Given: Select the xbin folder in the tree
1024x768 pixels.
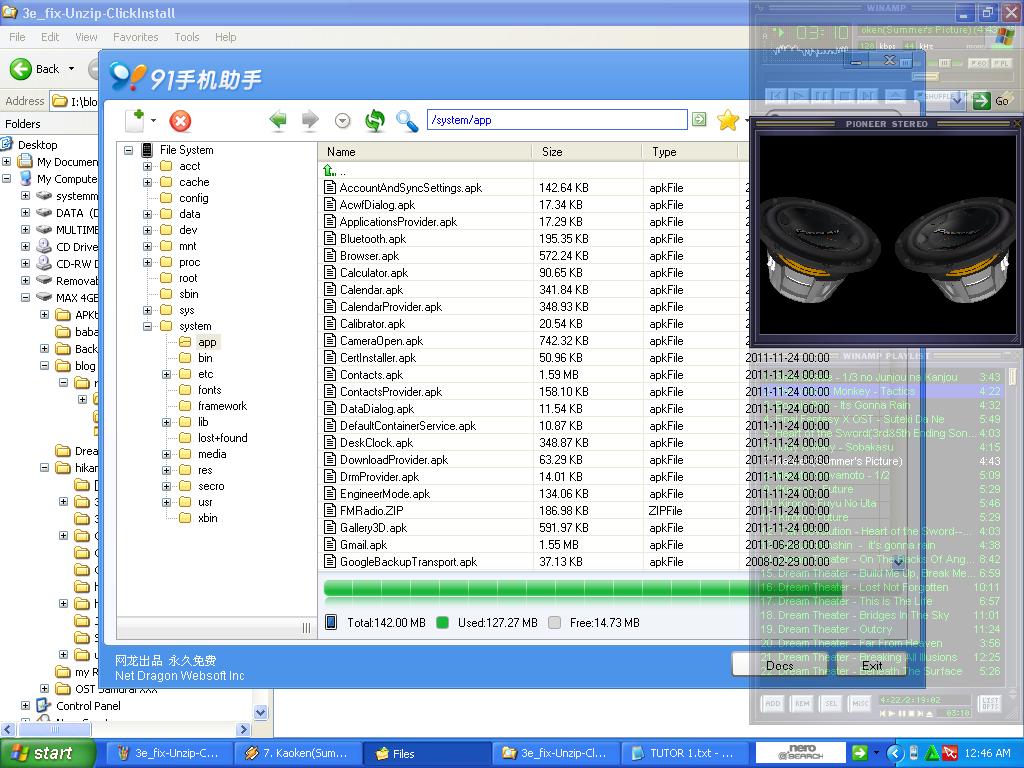Looking at the screenshot, I should [x=208, y=519].
